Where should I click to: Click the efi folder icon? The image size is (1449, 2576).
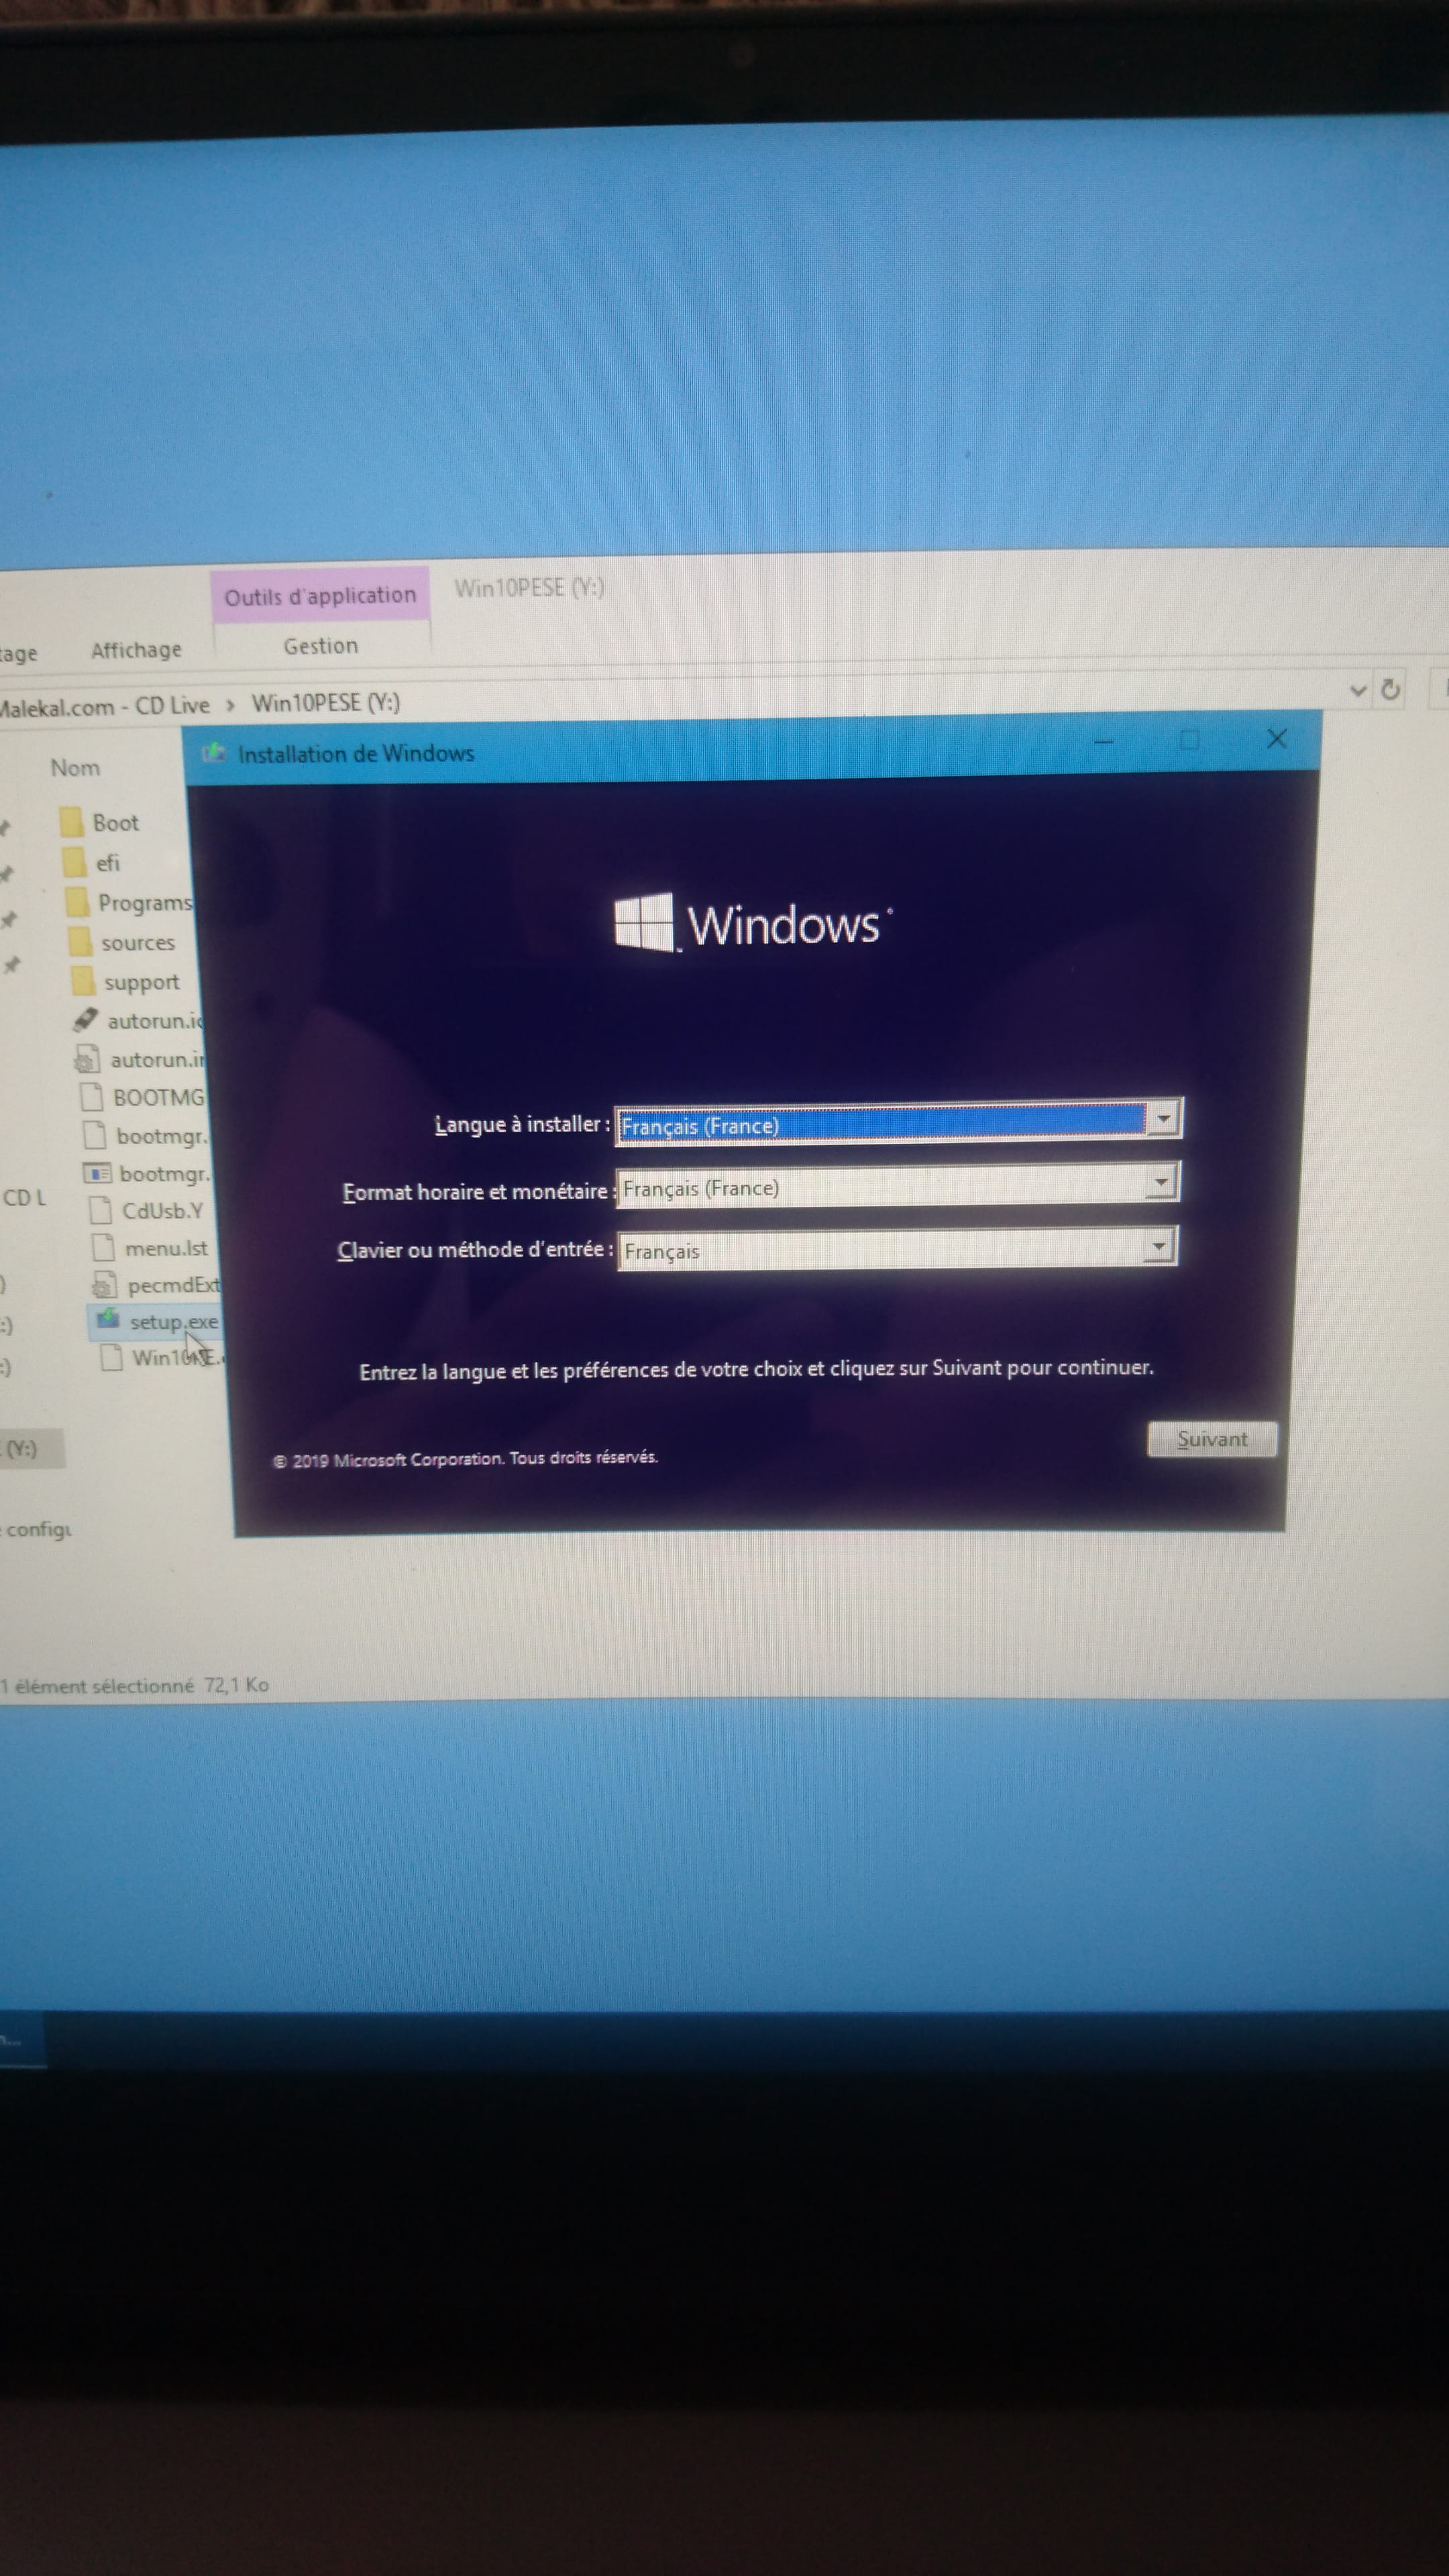click(74, 862)
